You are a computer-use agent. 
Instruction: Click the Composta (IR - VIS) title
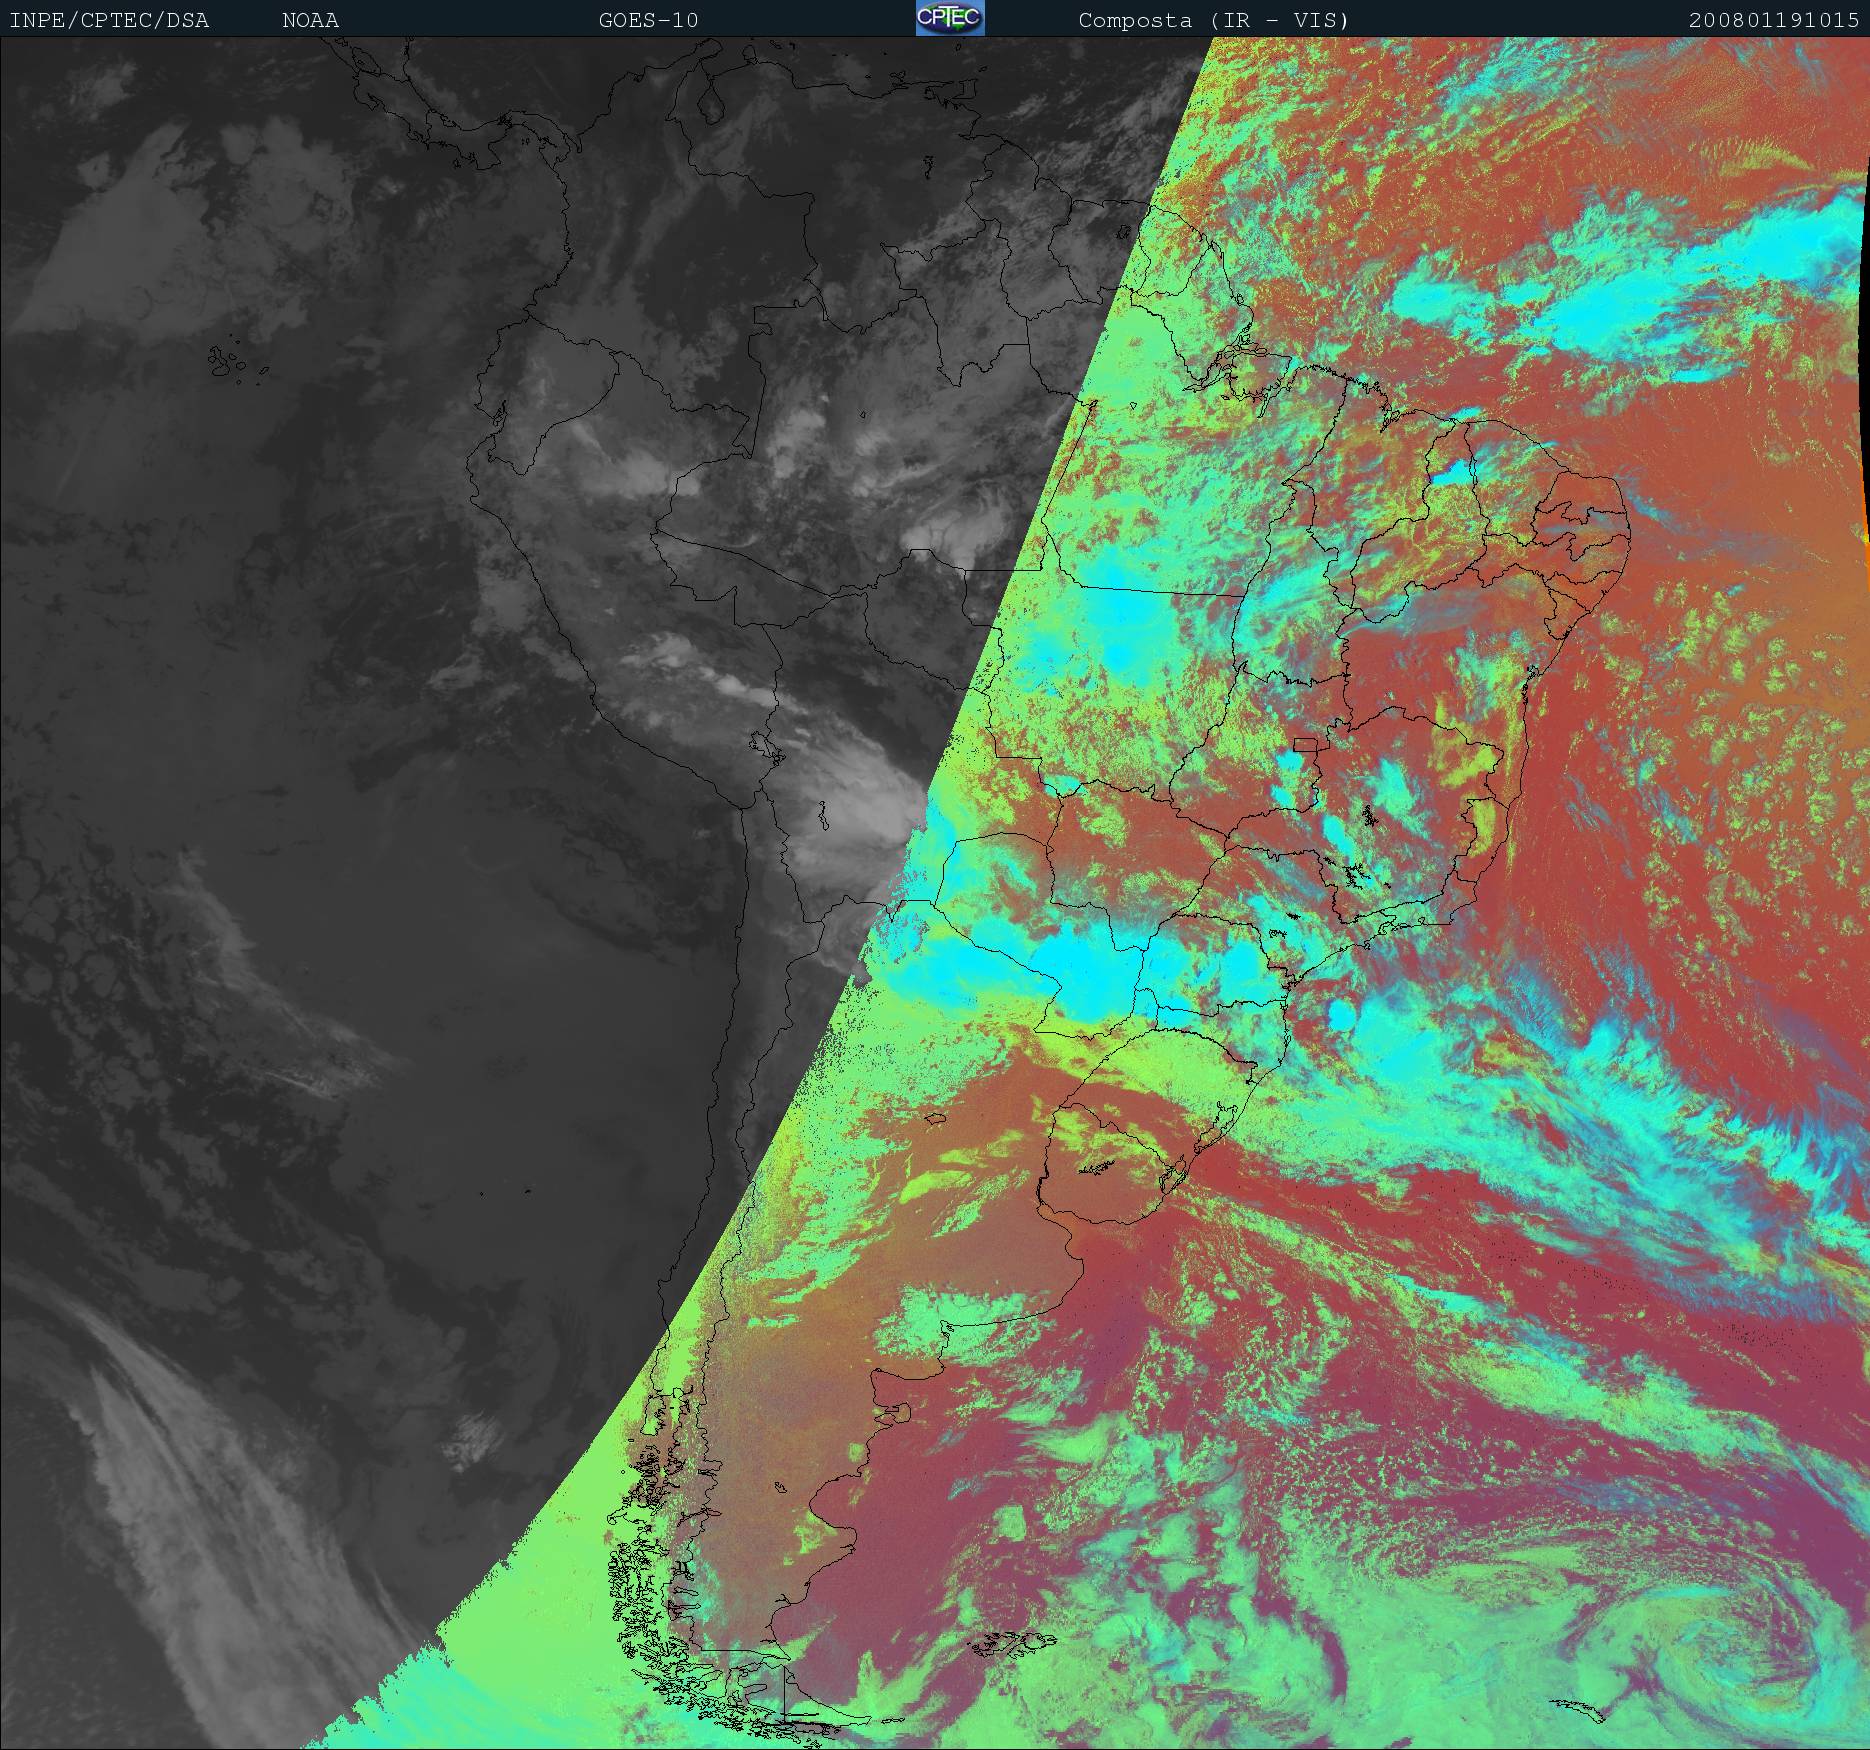[x=1213, y=20]
